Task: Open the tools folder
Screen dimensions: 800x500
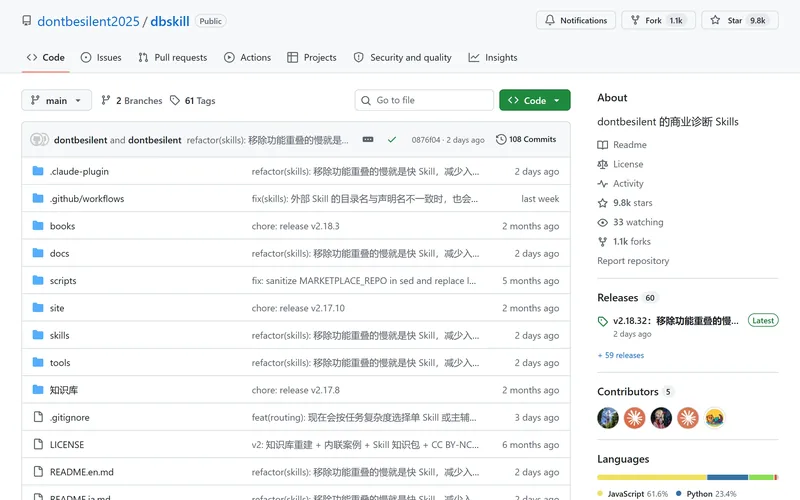Action: [60, 362]
